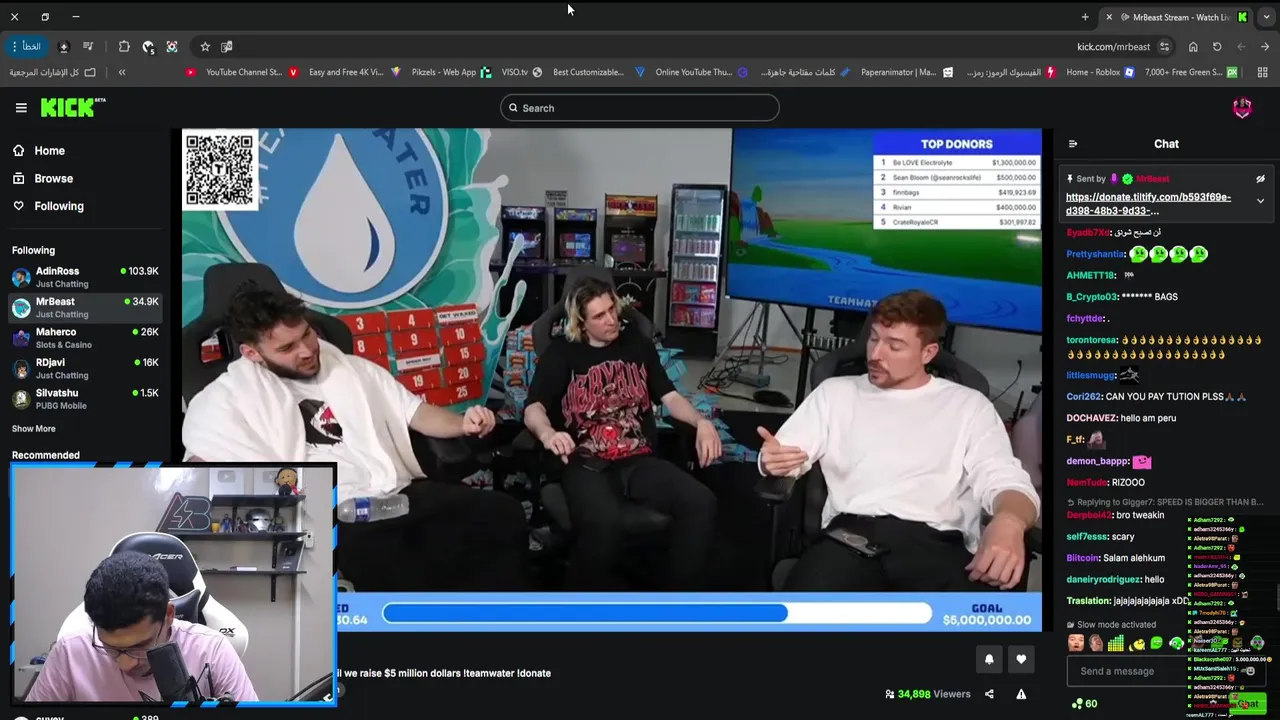Select the MrBeast Stream browser tab
This screenshot has width=1280, height=720.
pos(1176,17)
